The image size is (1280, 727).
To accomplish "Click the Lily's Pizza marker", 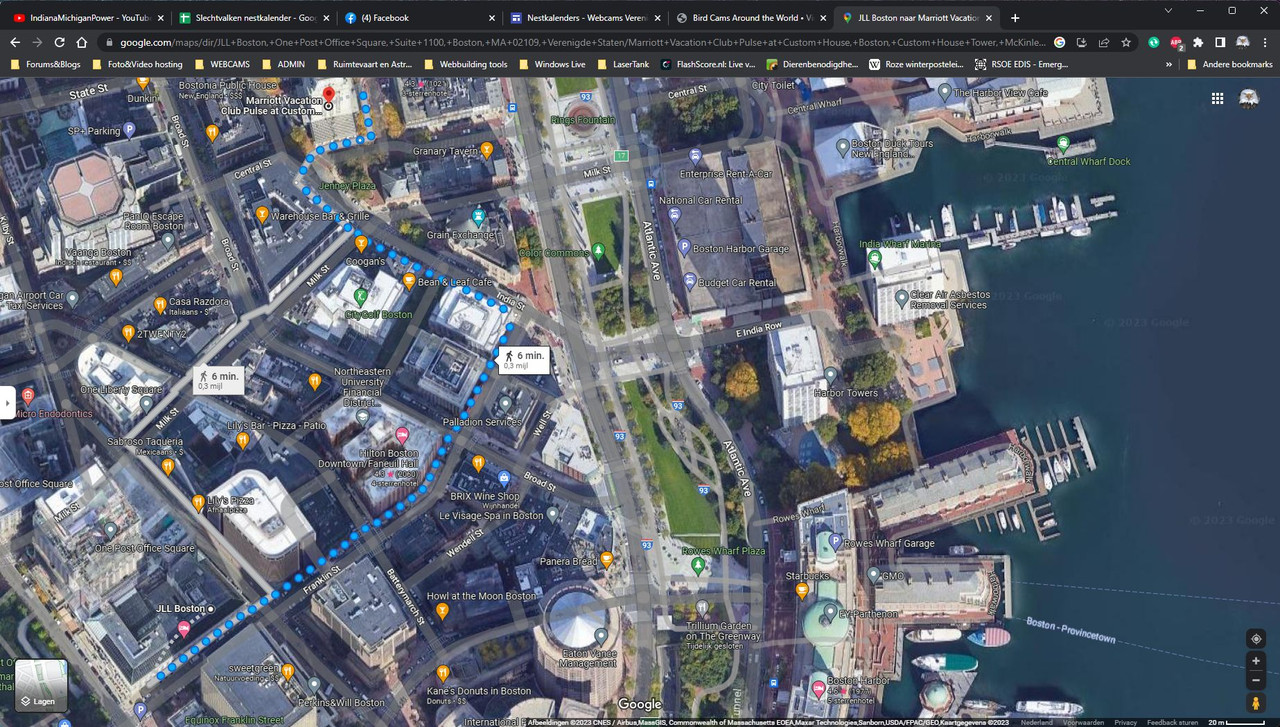I will 199,501.
